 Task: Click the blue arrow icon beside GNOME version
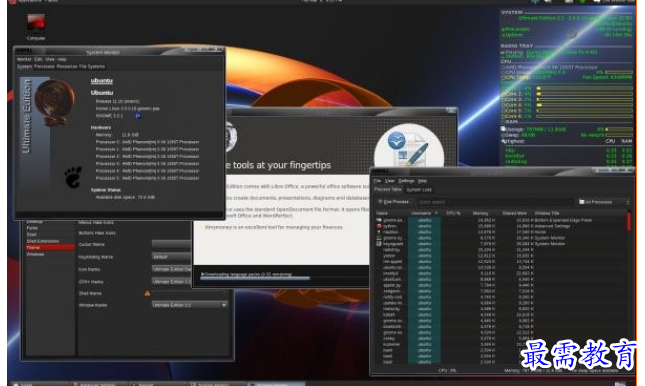pyautogui.click(x=138, y=116)
